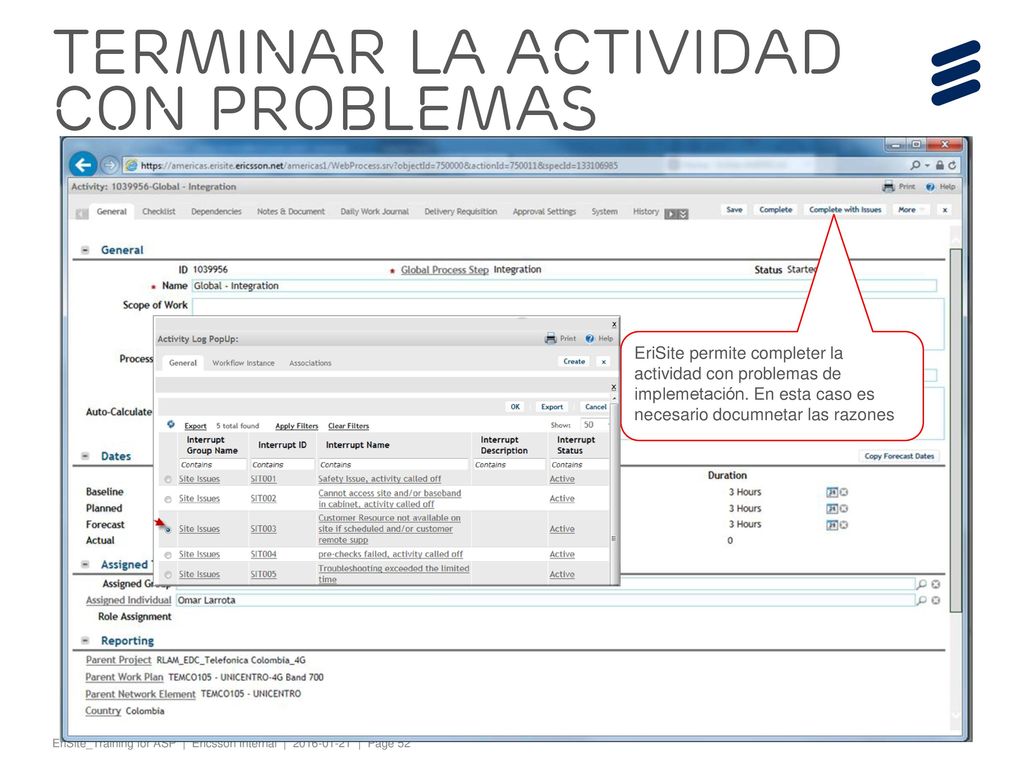1024x768 pixels.
Task: Open calendar icon on Forecast duration row
Action: coord(832,525)
